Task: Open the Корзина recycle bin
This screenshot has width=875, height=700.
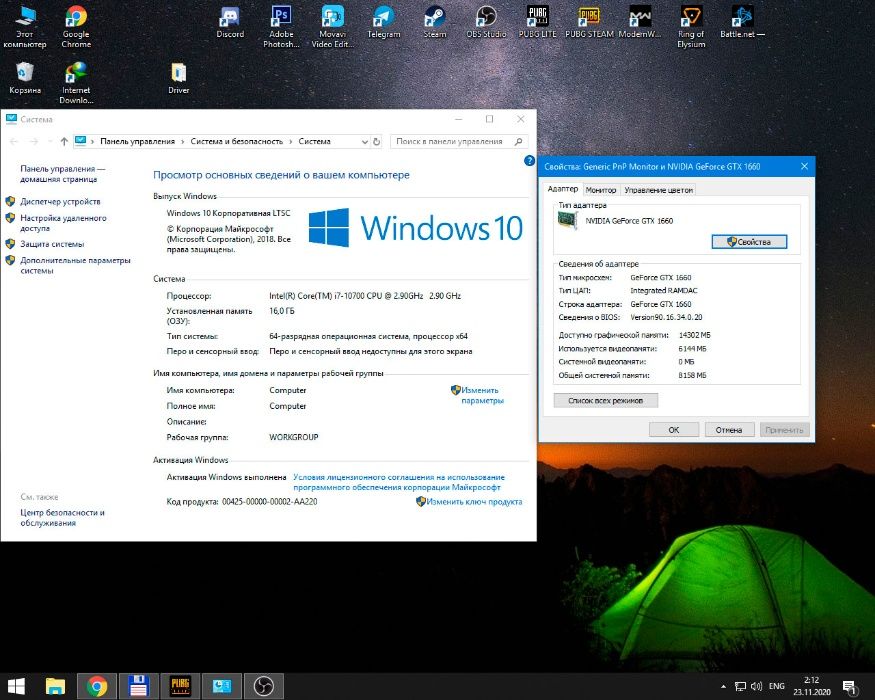Action: [25, 78]
